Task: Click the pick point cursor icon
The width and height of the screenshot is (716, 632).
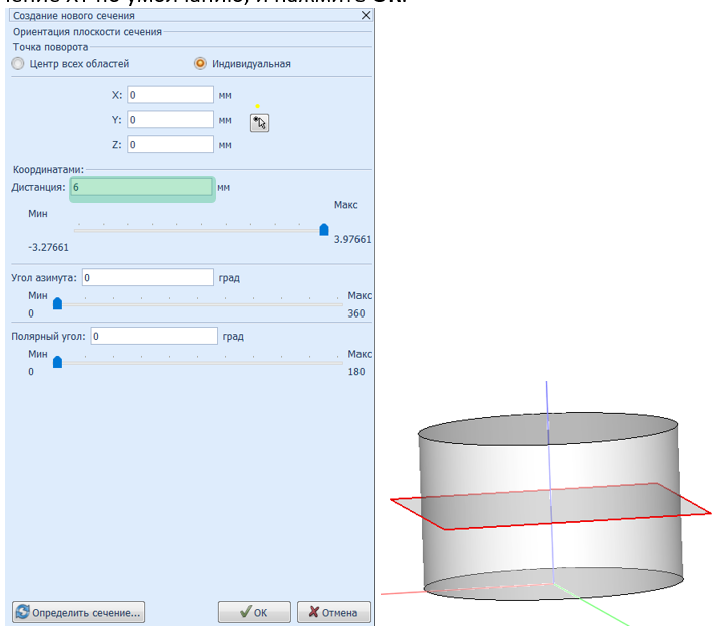Action: (x=259, y=122)
